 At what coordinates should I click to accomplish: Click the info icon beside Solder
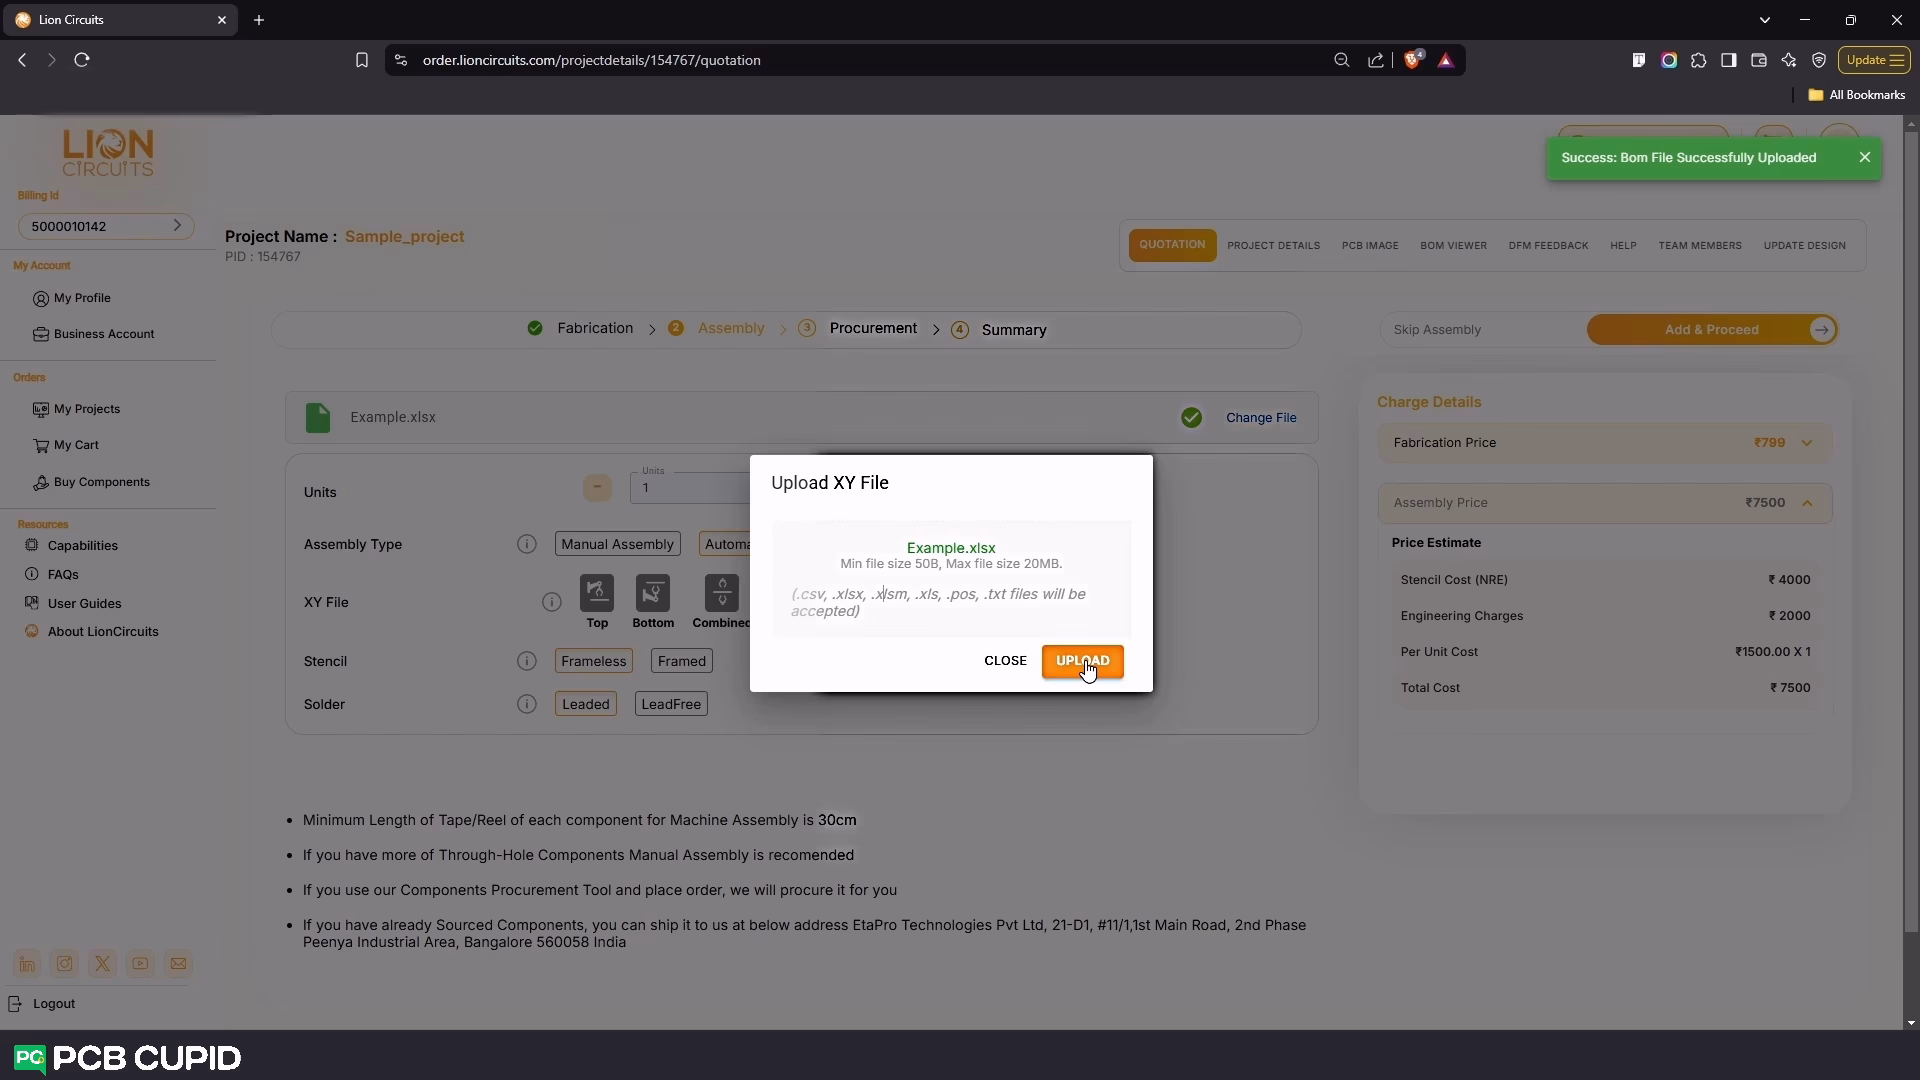point(527,704)
